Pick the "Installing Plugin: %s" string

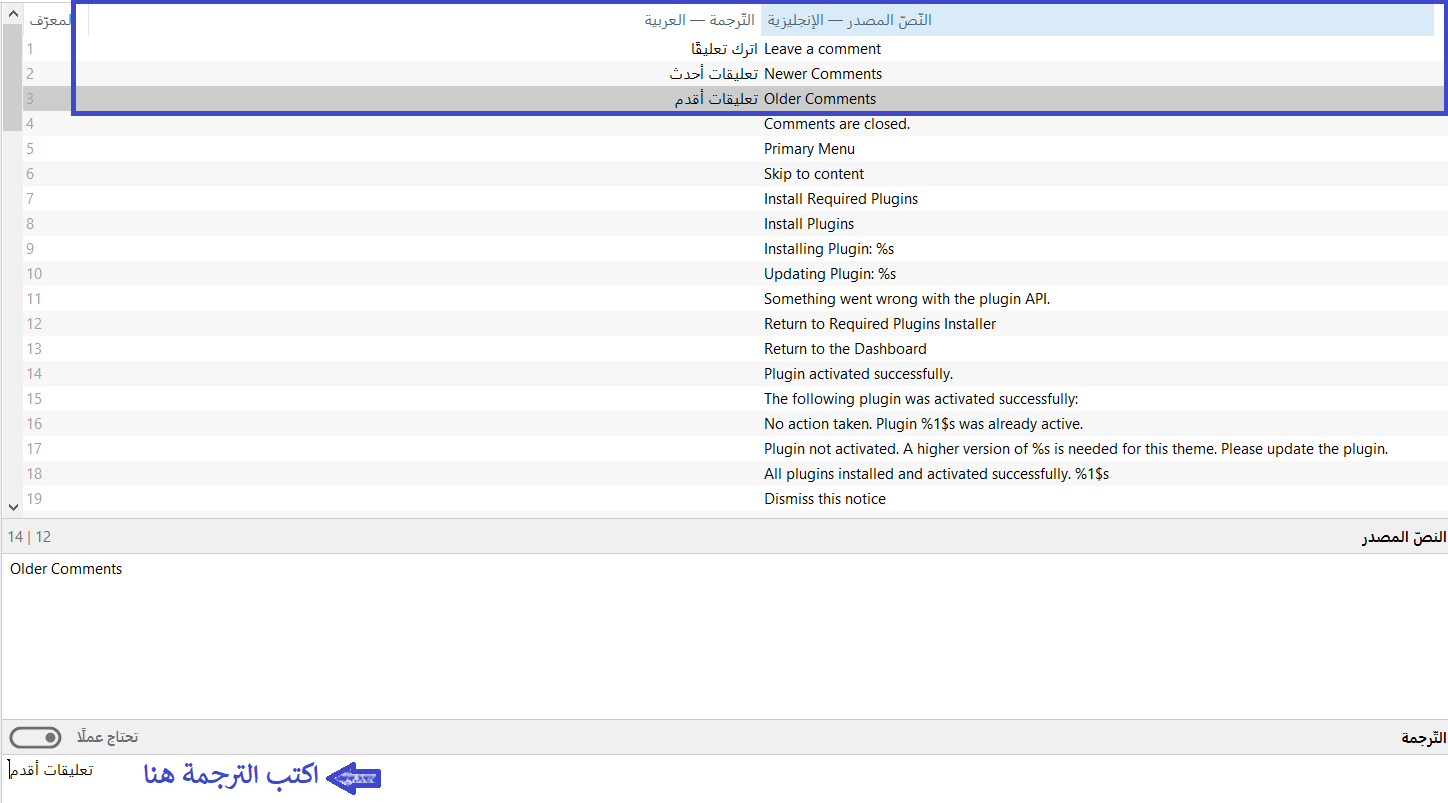coord(828,249)
